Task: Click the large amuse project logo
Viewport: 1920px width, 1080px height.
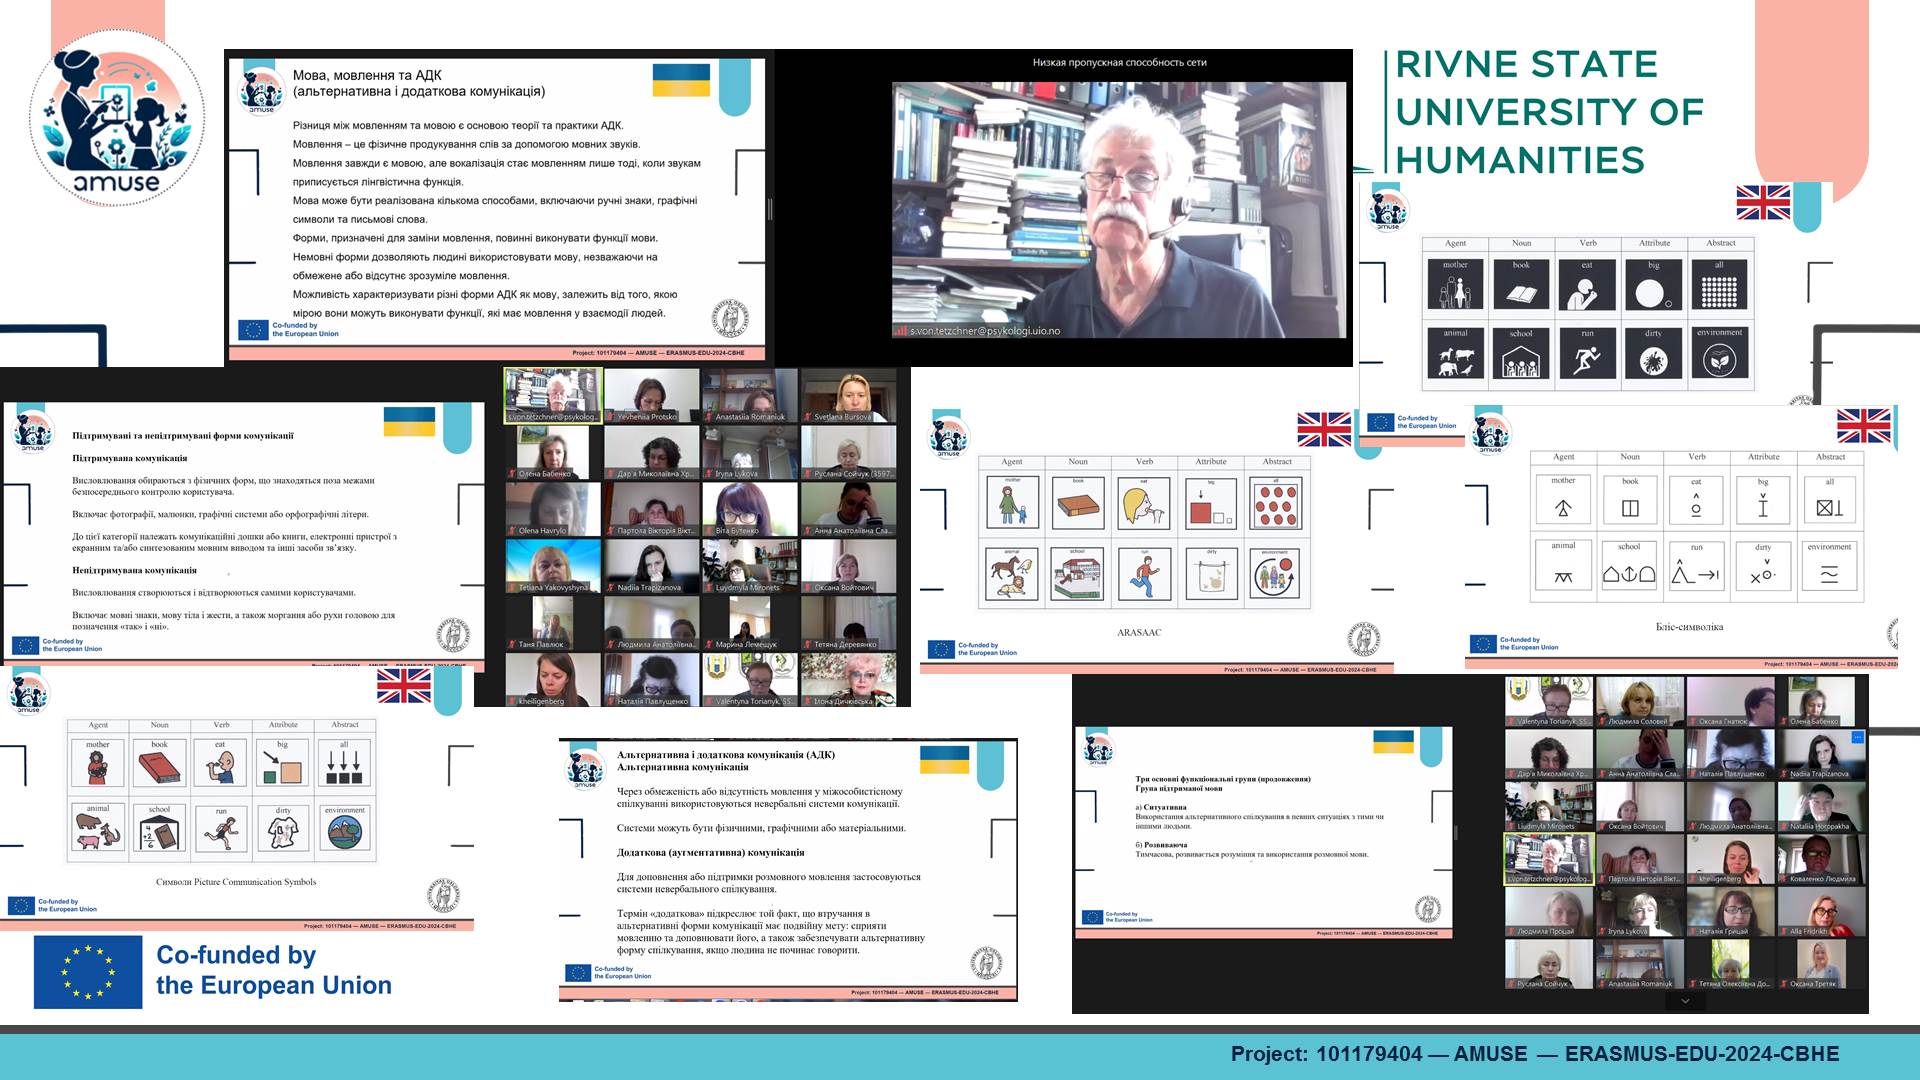Action: (x=117, y=118)
